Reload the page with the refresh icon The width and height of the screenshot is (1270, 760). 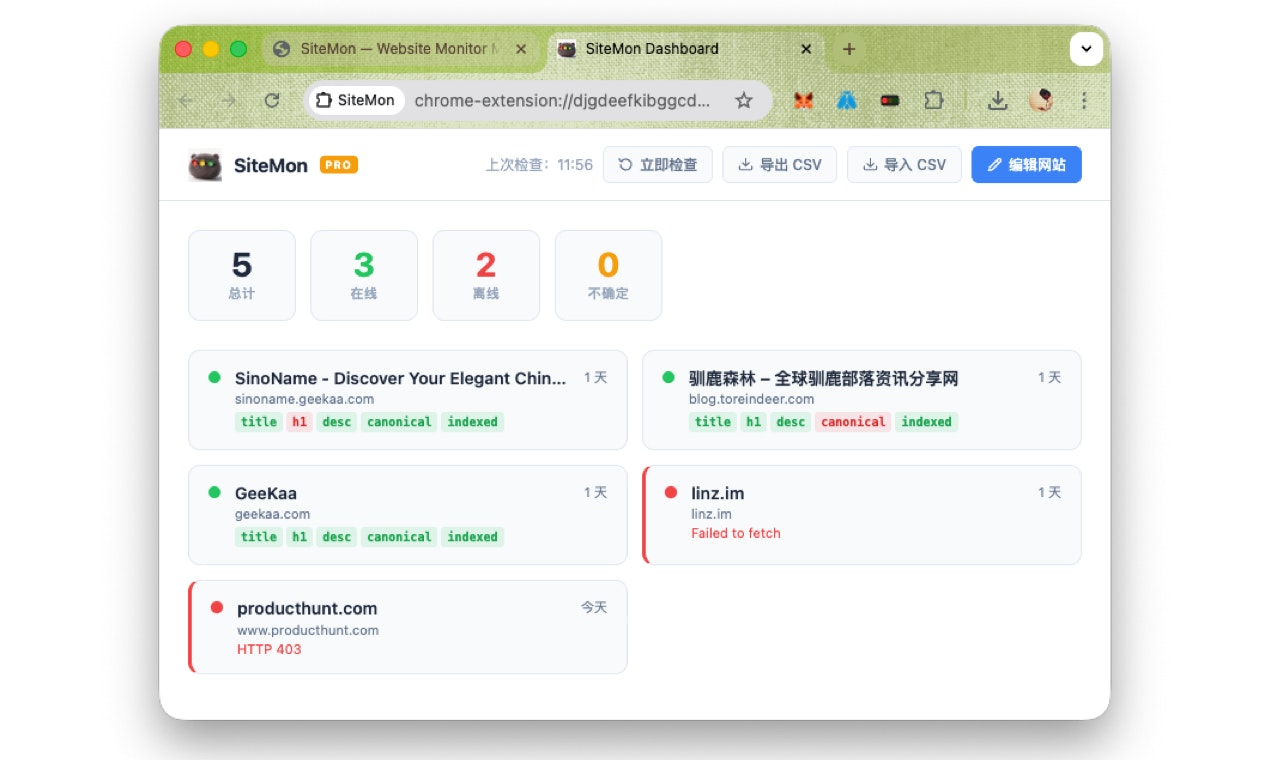(272, 101)
